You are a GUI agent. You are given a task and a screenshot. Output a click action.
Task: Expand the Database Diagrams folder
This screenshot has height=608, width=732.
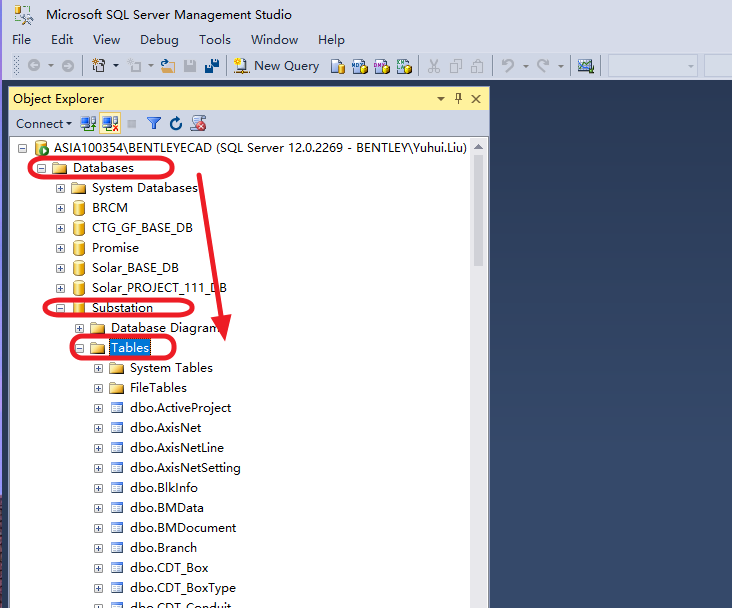tap(79, 328)
